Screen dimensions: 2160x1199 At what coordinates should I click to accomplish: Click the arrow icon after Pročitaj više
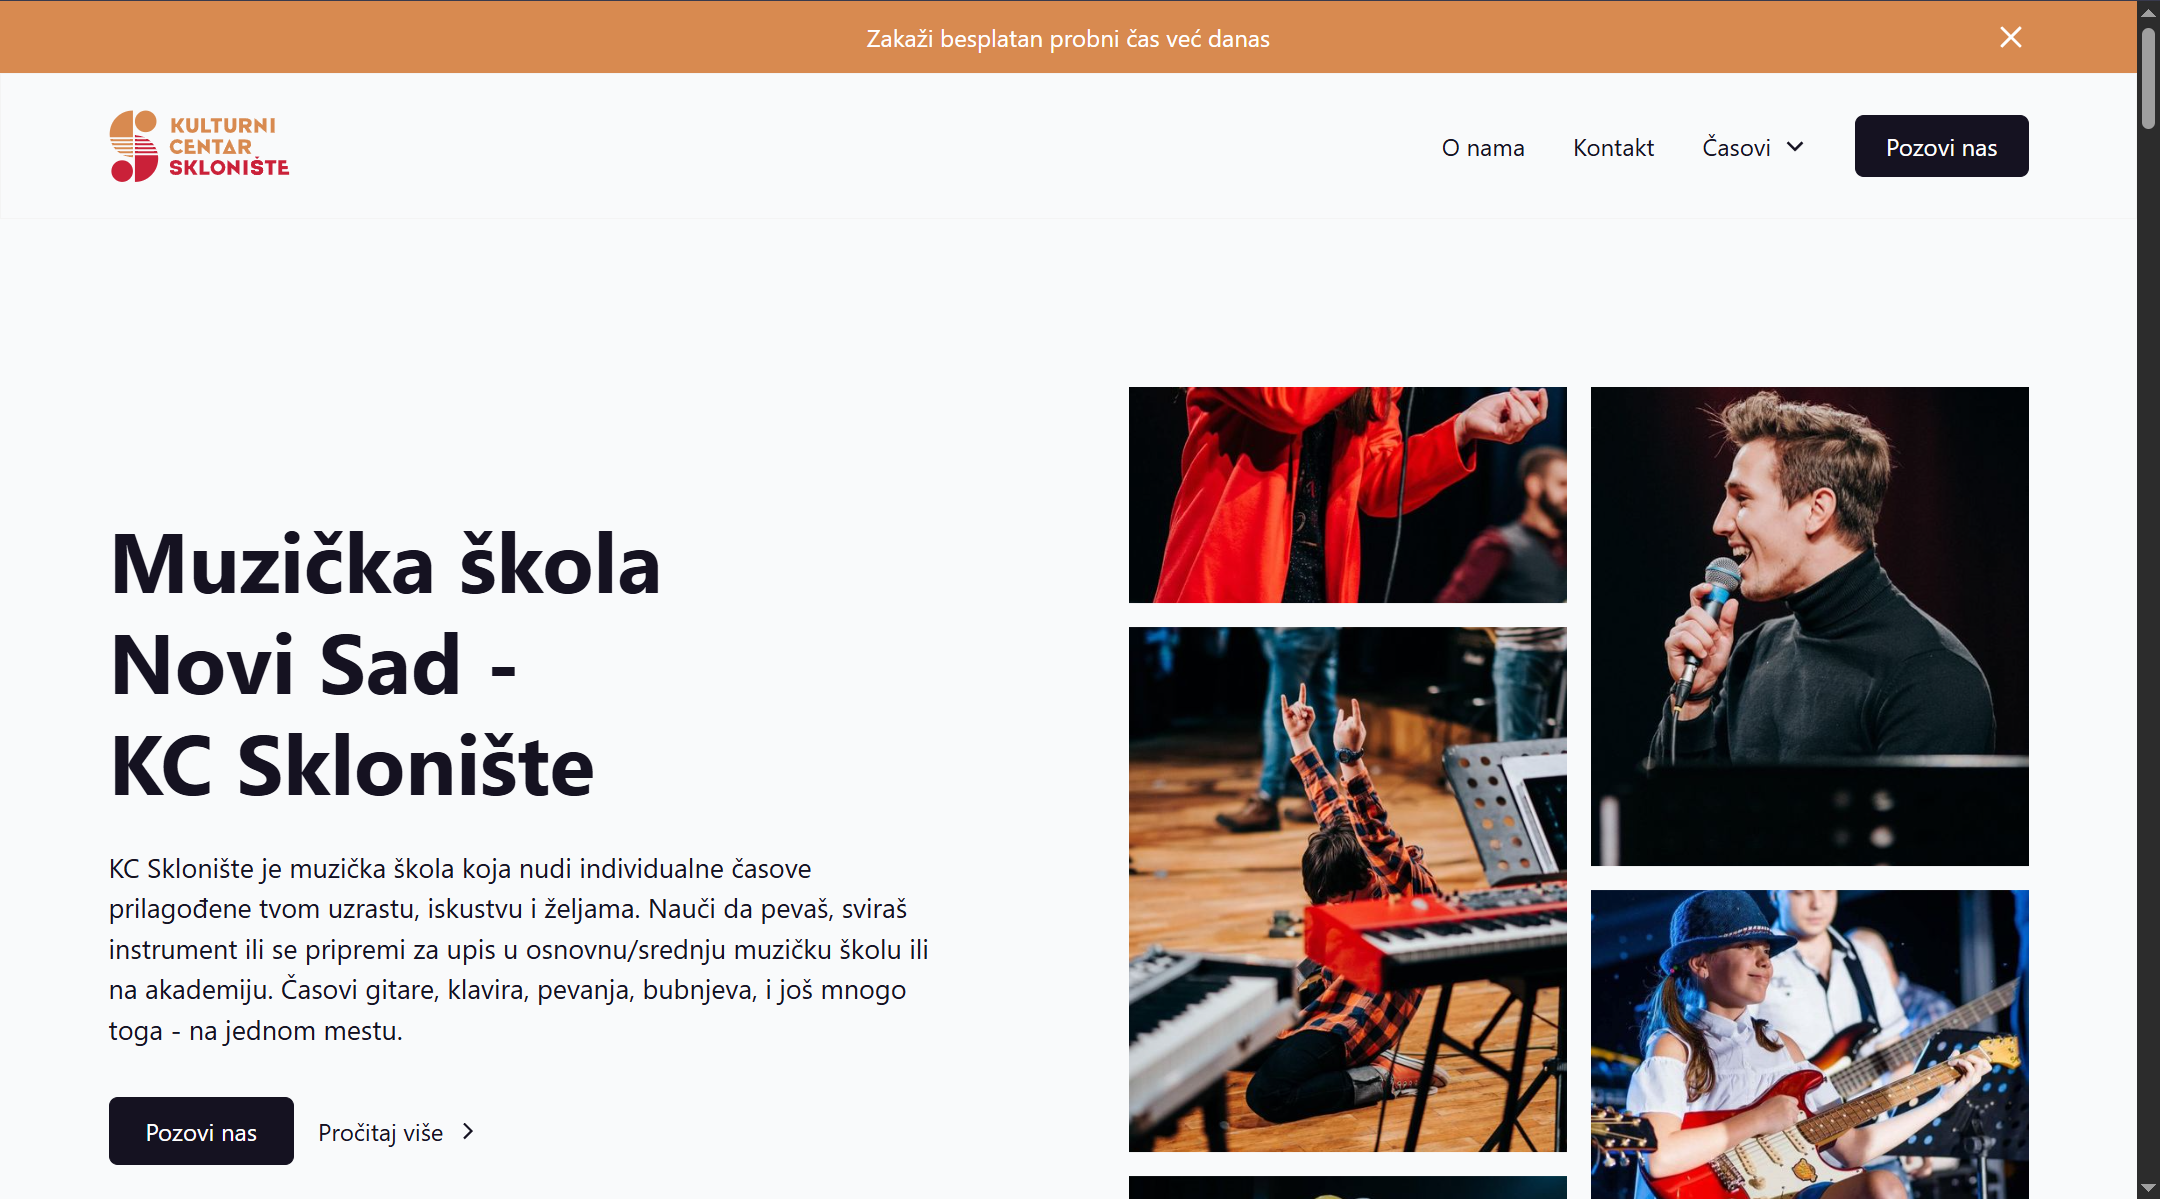pos(468,1131)
